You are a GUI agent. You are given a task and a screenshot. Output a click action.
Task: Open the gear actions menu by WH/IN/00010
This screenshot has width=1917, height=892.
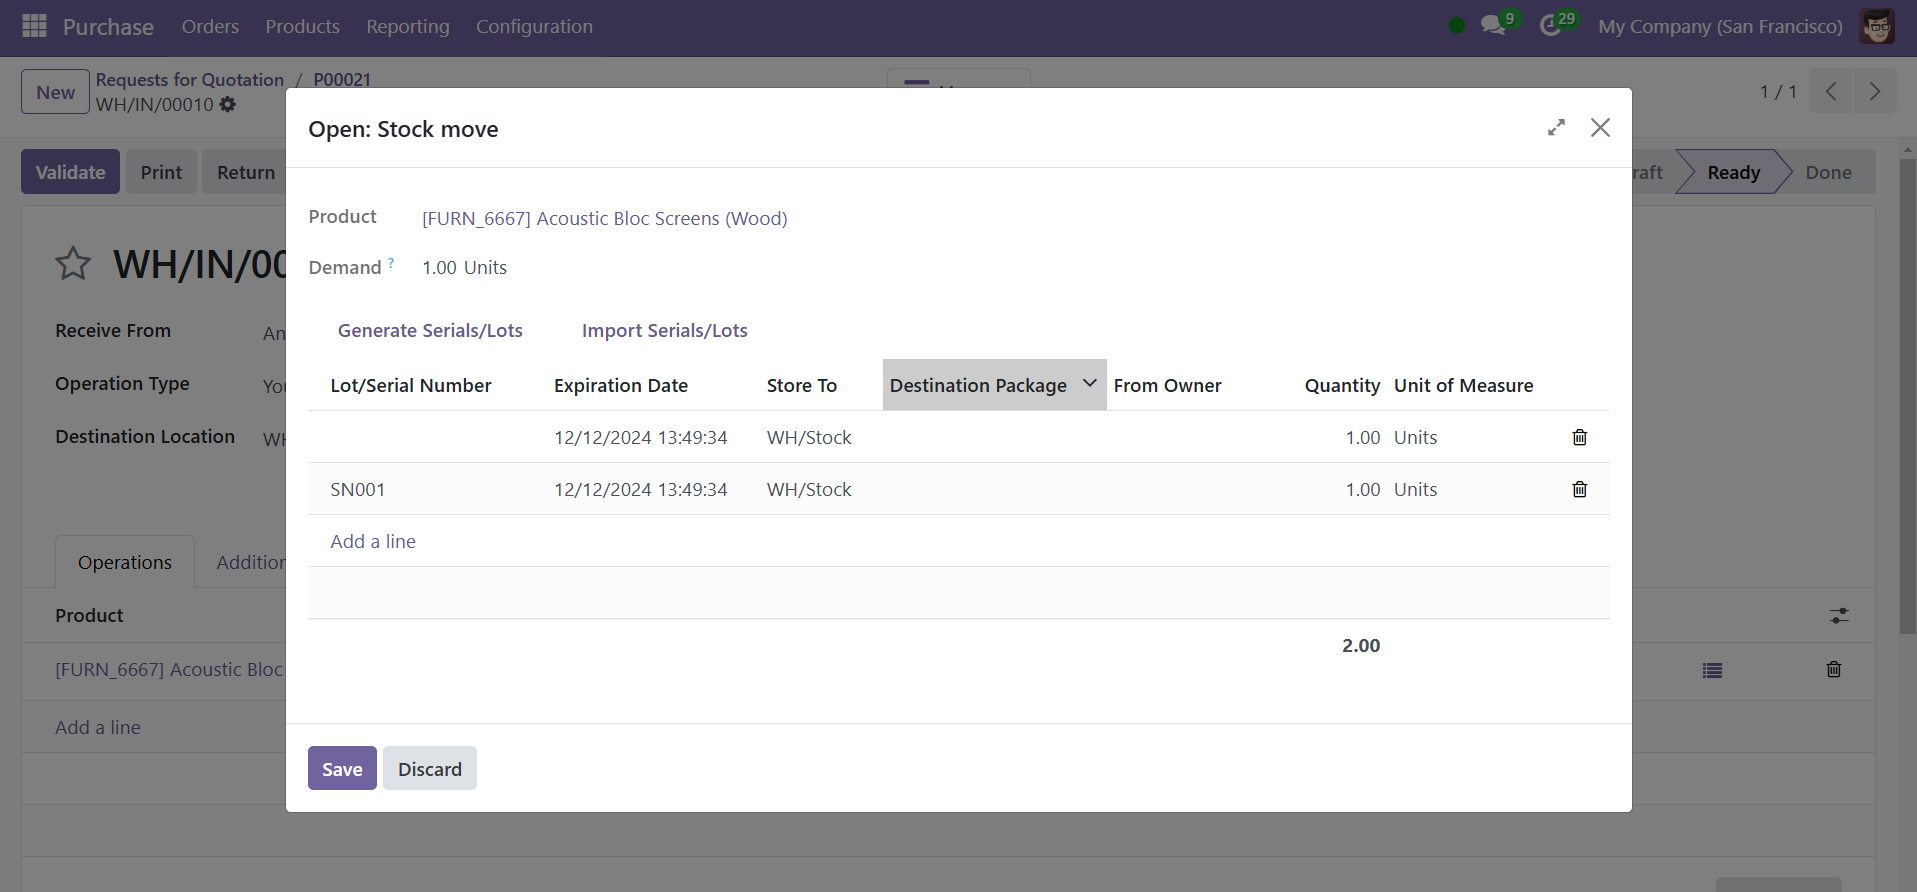click(228, 104)
